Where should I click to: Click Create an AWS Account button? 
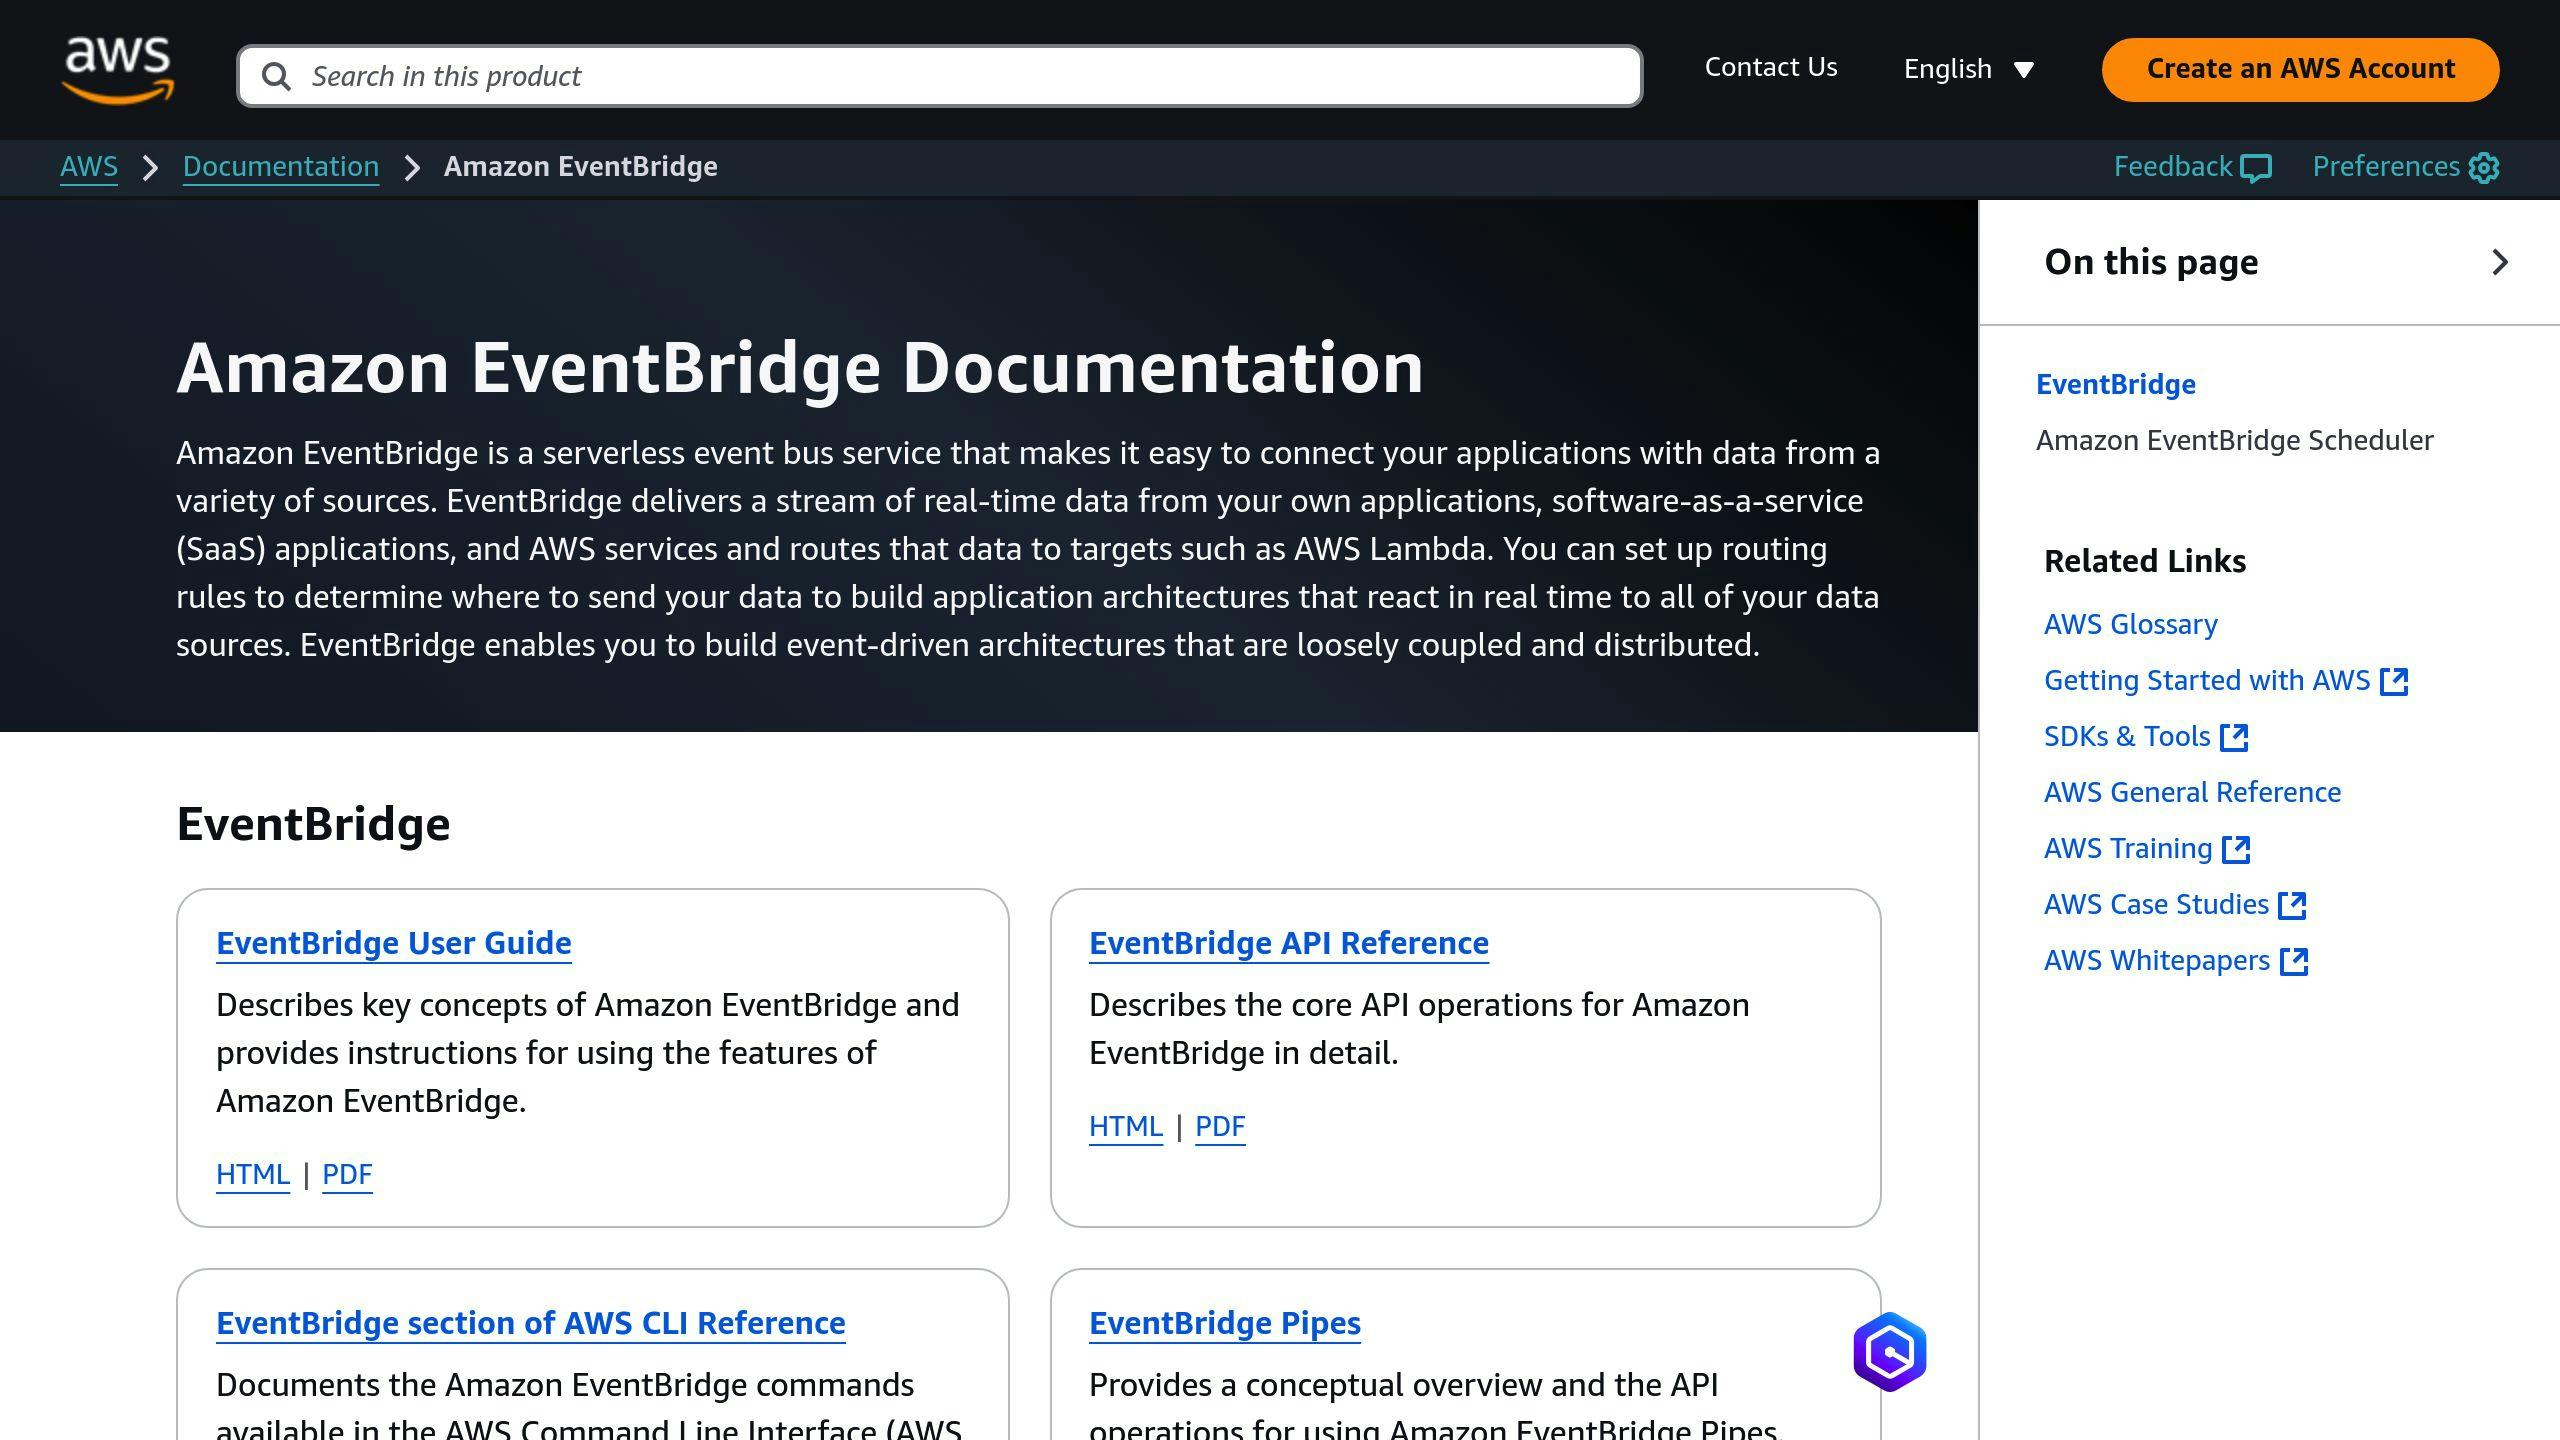tap(2300, 69)
